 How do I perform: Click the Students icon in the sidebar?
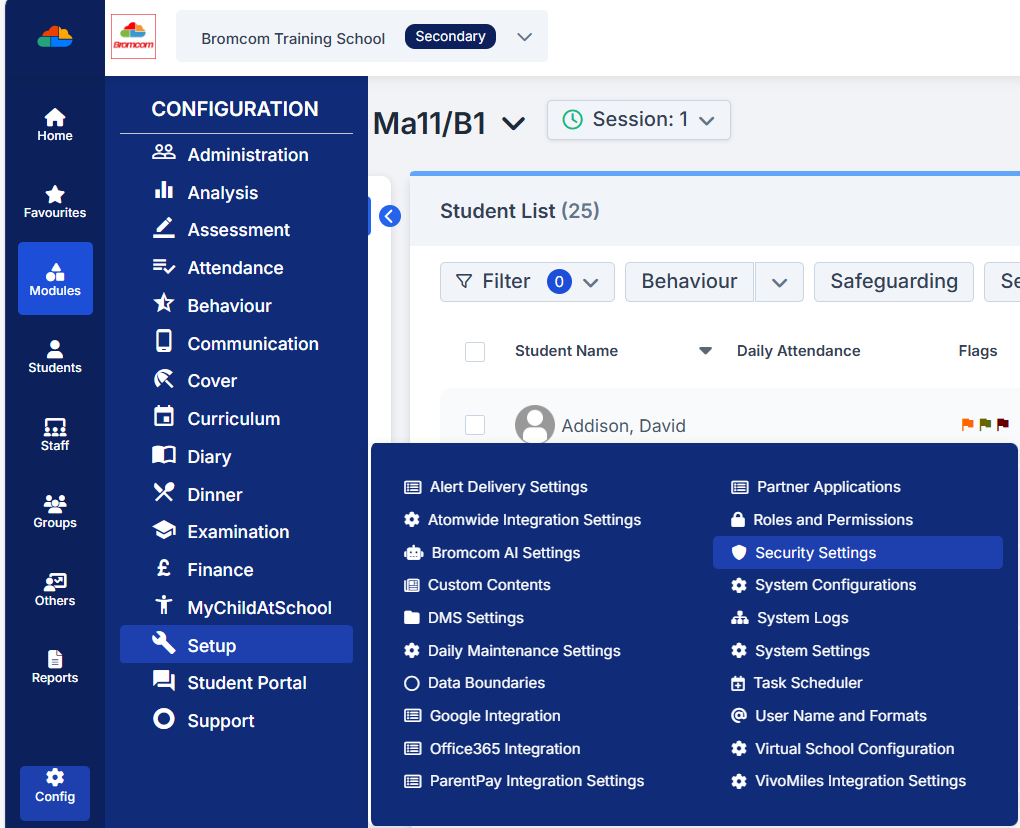54,355
